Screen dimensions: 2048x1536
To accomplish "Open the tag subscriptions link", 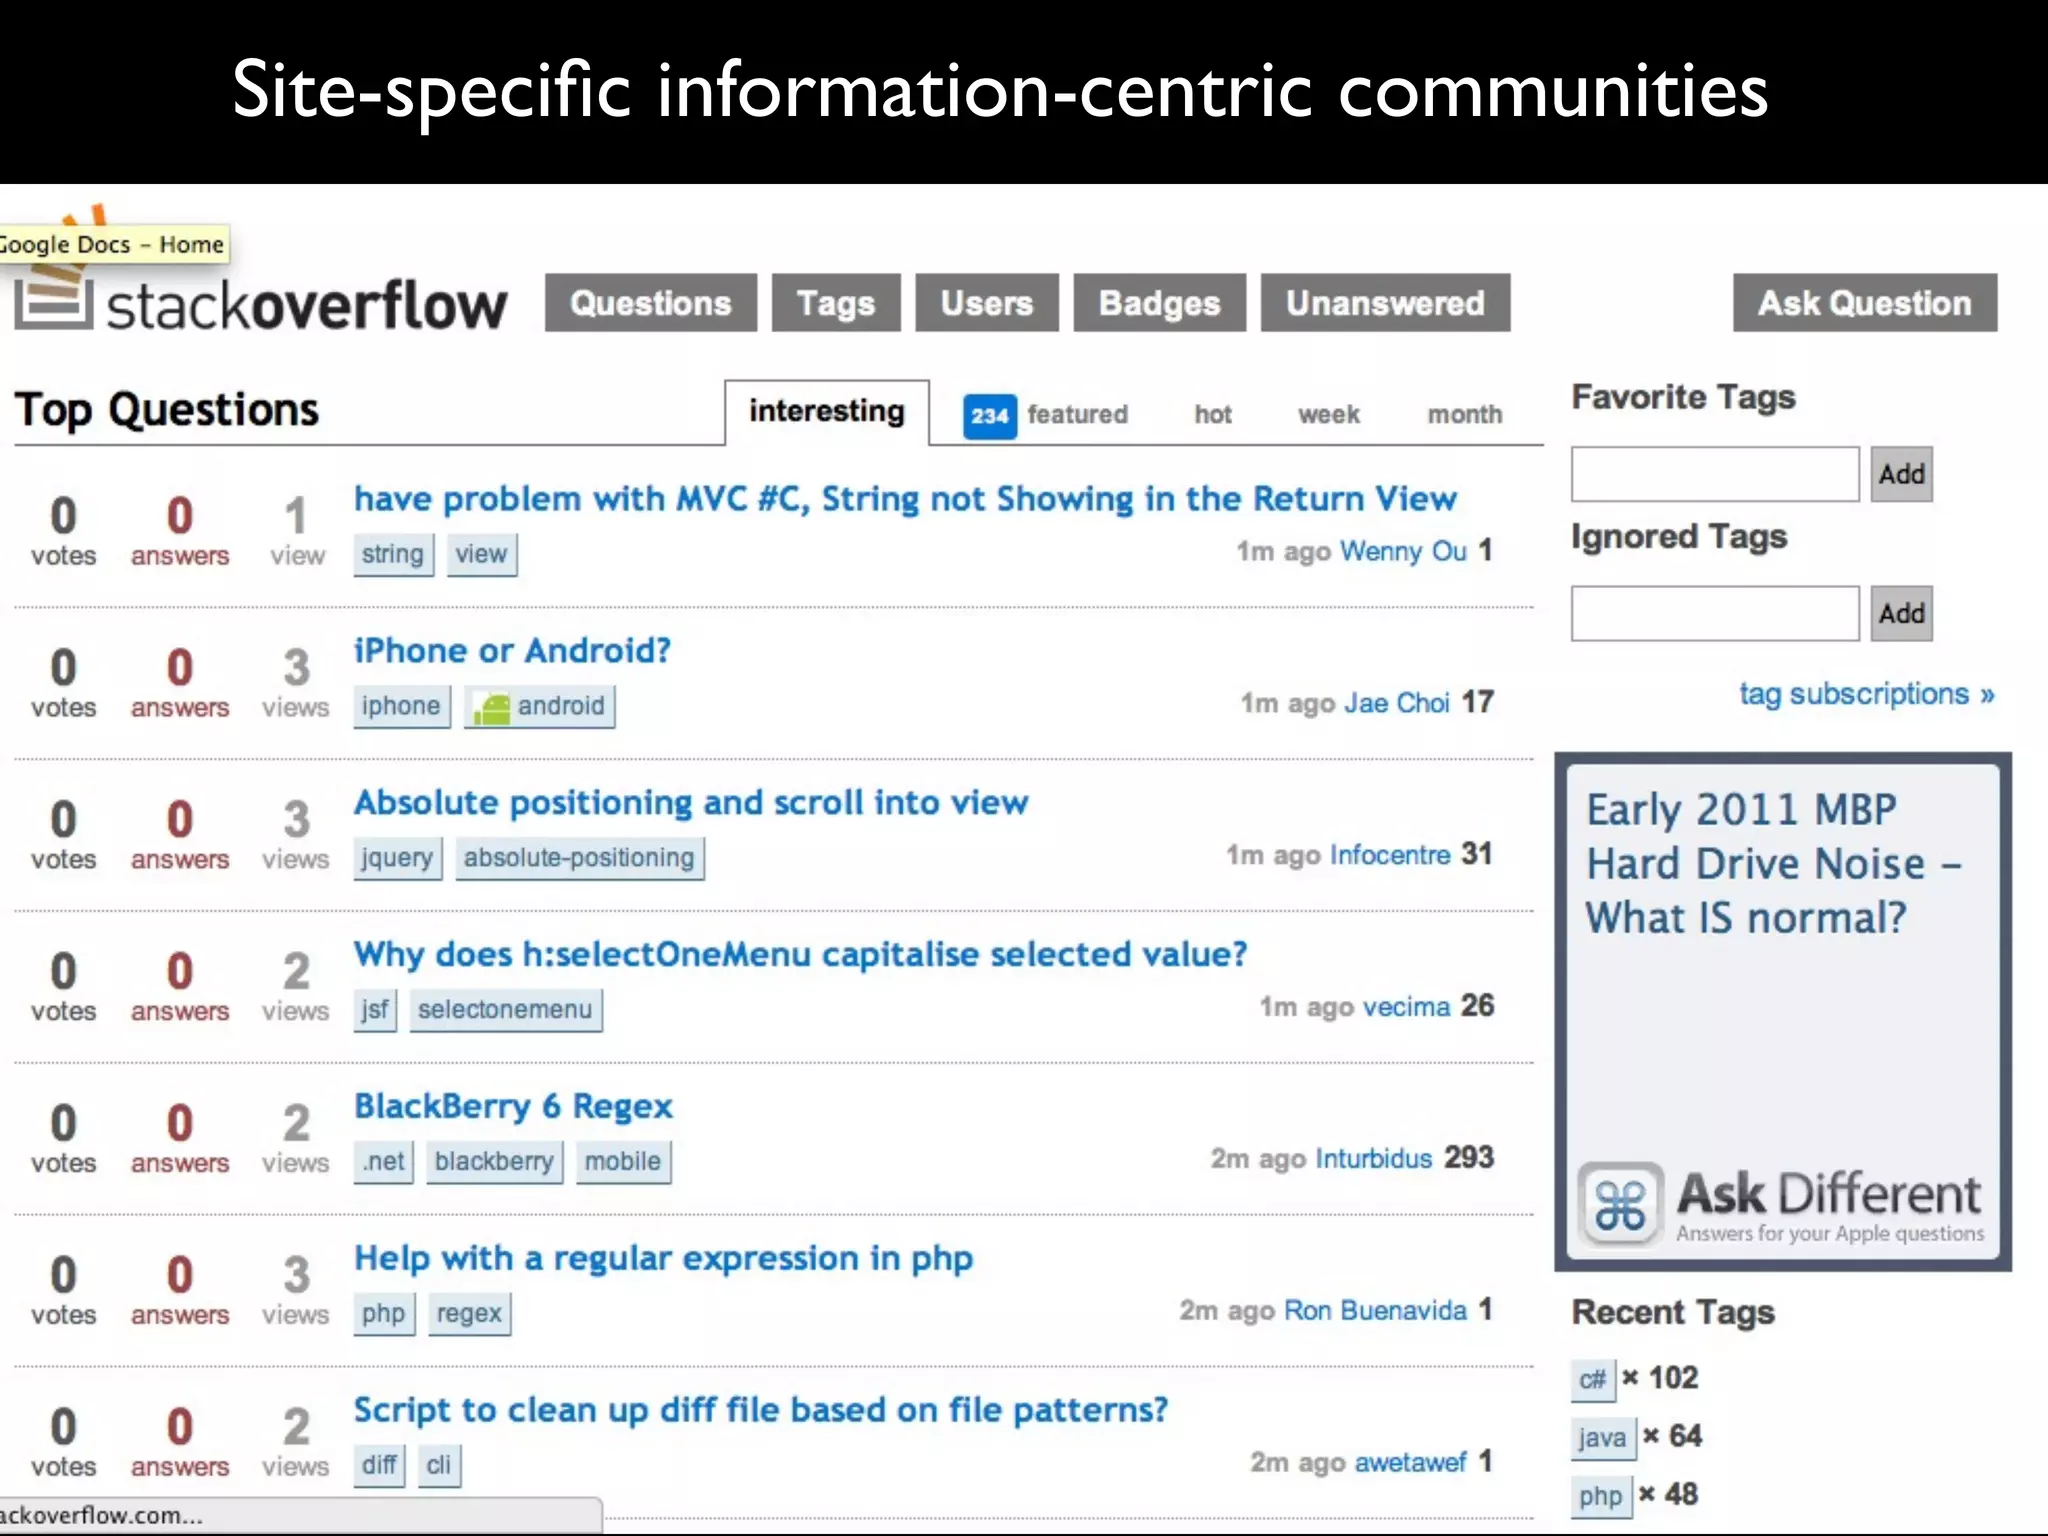I will pos(1867,694).
